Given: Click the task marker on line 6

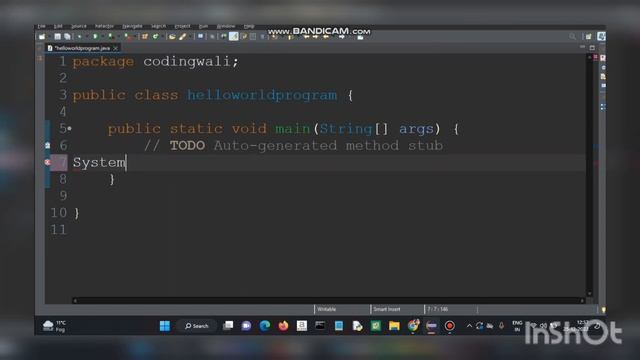Looking at the screenshot, I should point(47,145).
